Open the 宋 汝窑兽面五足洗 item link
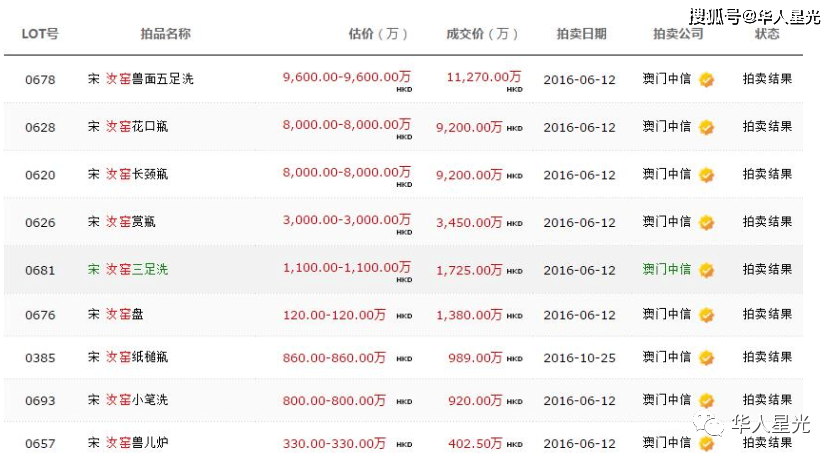 tap(141, 79)
